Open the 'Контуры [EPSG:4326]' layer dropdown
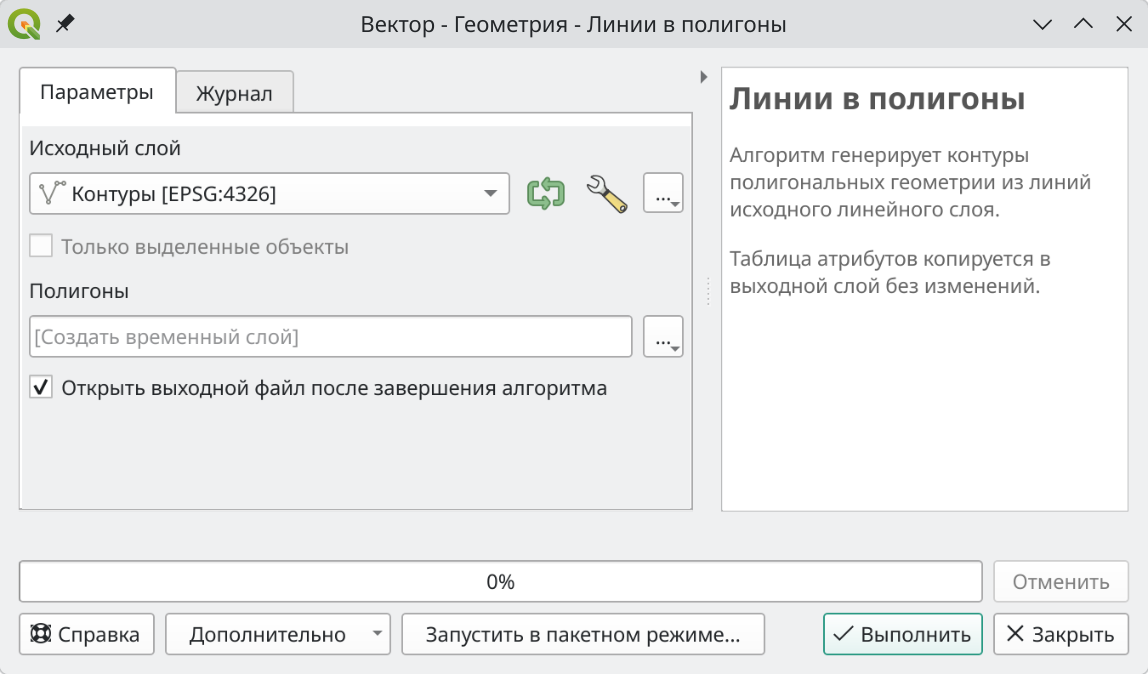 click(268, 194)
